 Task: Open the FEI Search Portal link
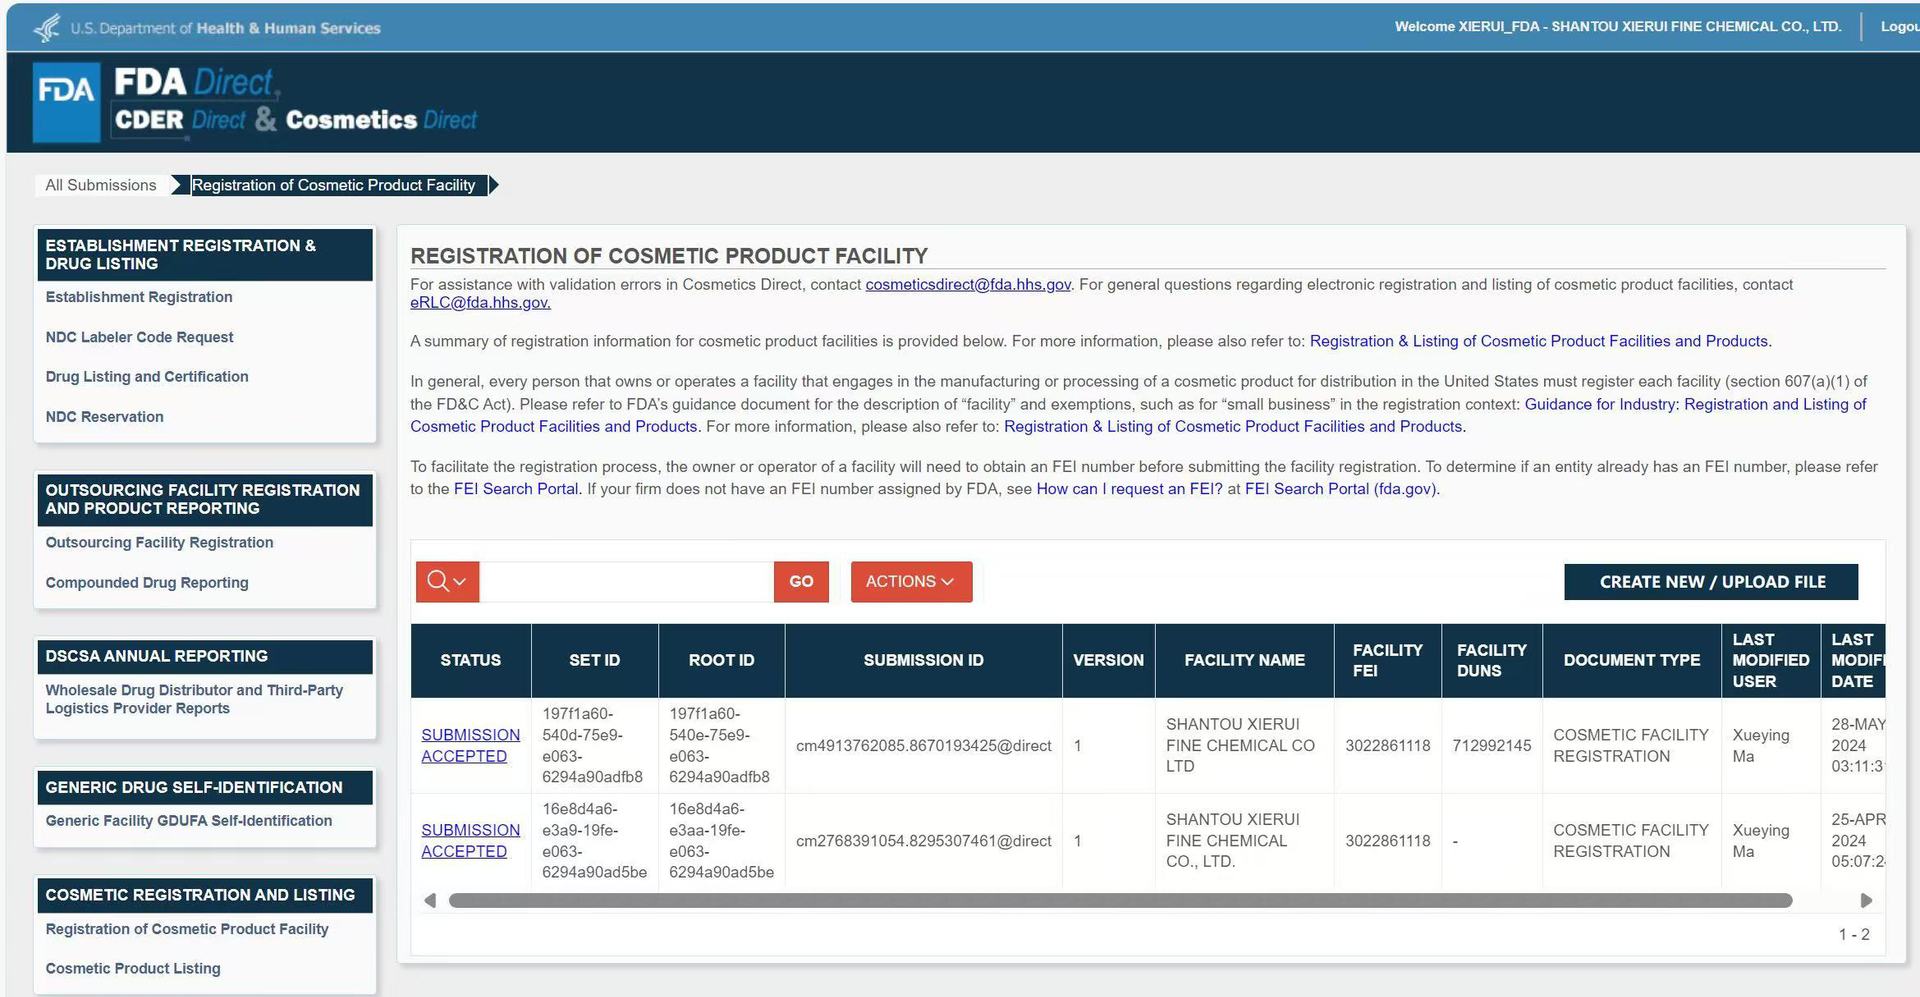coord(516,488)
